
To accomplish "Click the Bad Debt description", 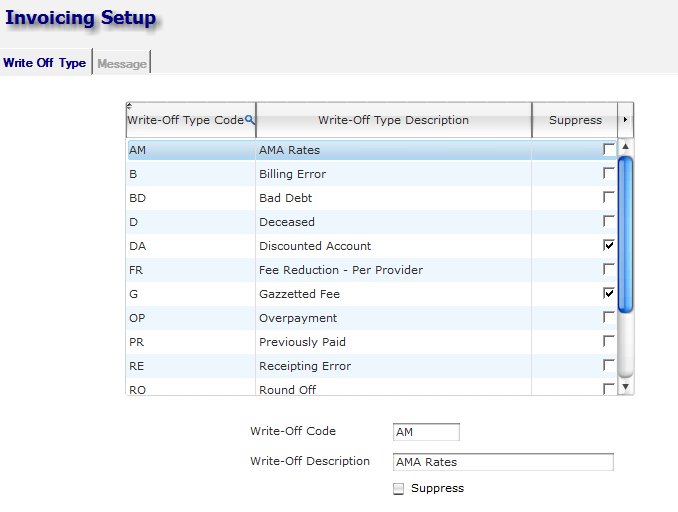I will (x=393, y=198).
